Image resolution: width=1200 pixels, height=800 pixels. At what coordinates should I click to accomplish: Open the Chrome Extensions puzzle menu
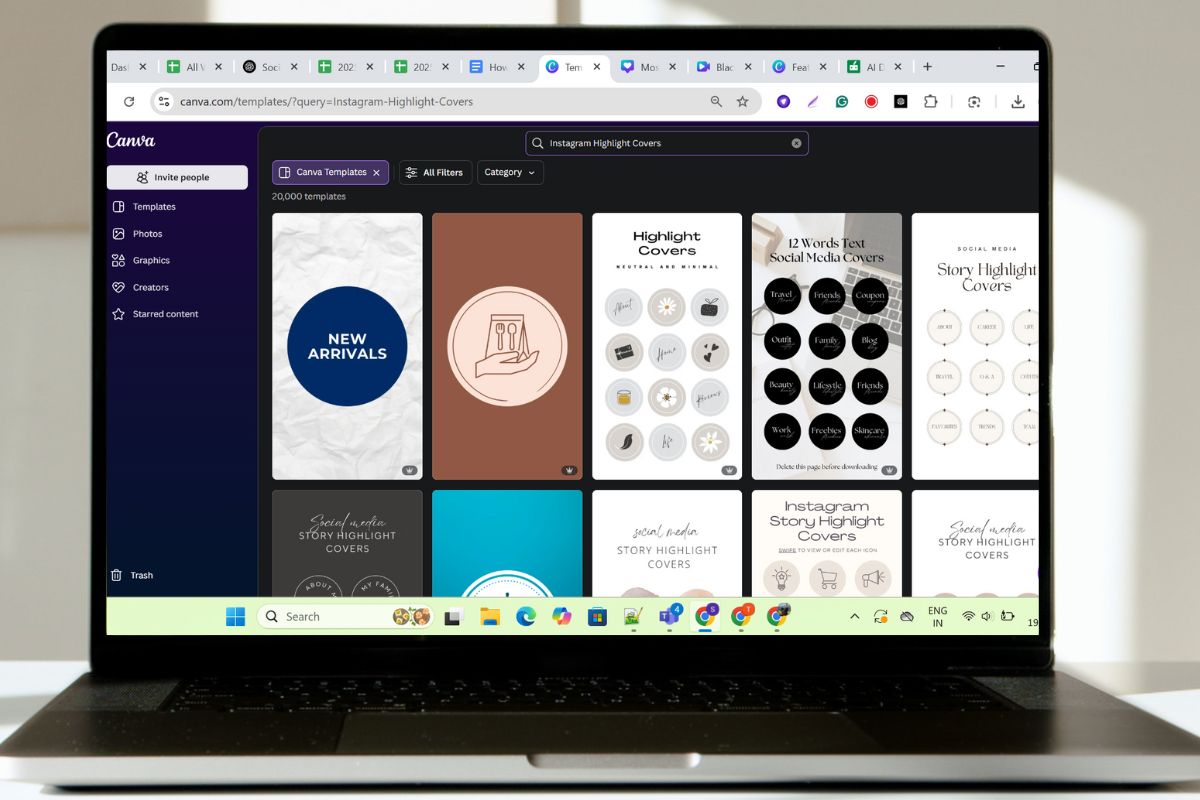pos(930,101)
